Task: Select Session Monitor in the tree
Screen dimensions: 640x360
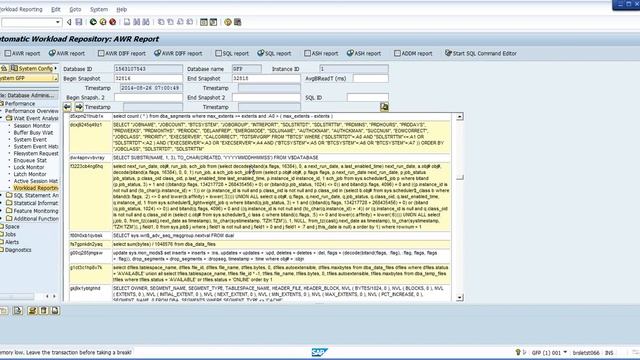Action: click(x=32, y=126)
